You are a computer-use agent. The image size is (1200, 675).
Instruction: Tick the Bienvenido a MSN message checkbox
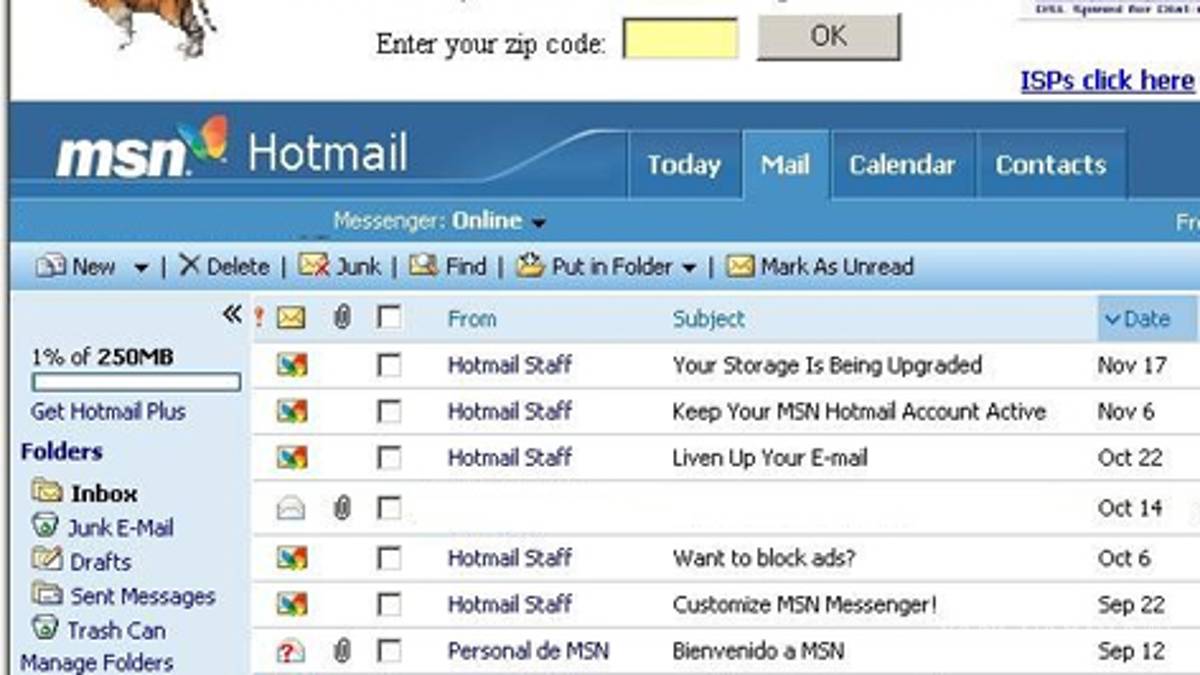tap(389, 651)
